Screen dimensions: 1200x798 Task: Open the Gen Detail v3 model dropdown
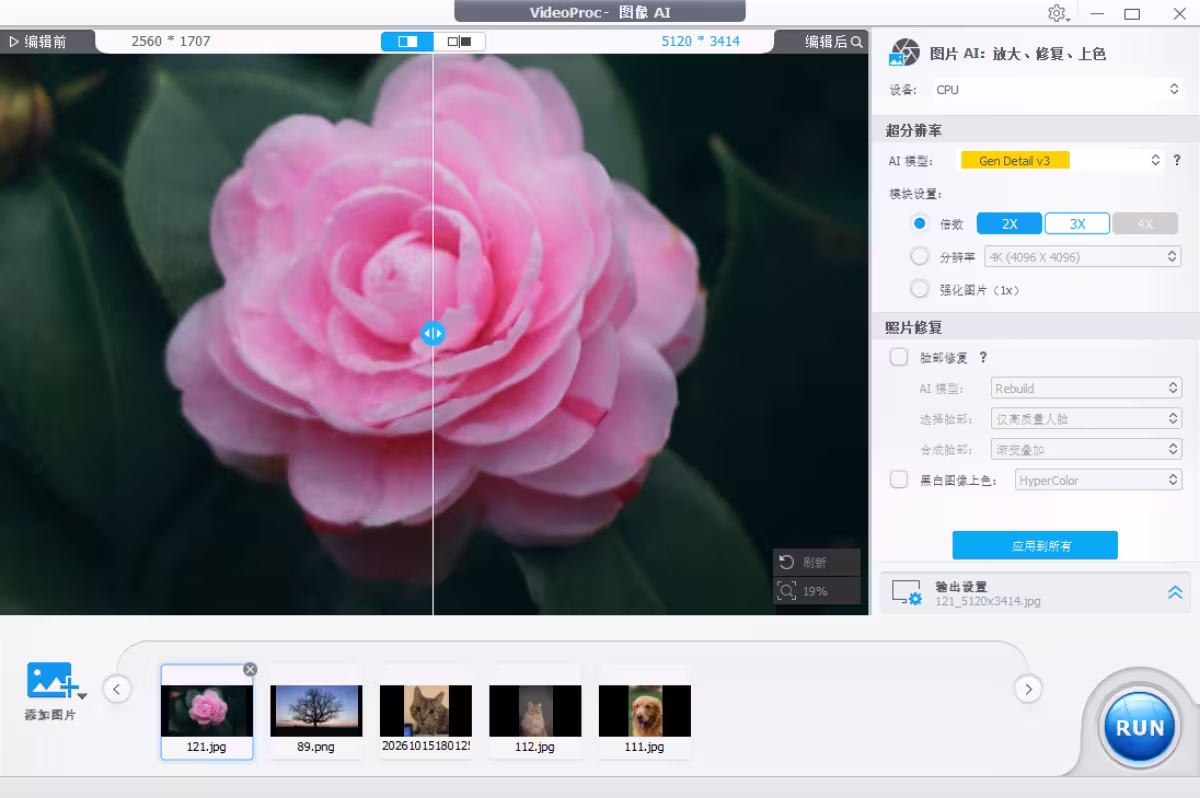[1062, 160]
